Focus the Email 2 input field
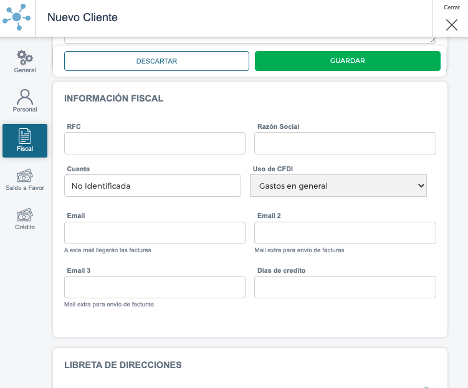468x388 pixels. click(345, 233)
